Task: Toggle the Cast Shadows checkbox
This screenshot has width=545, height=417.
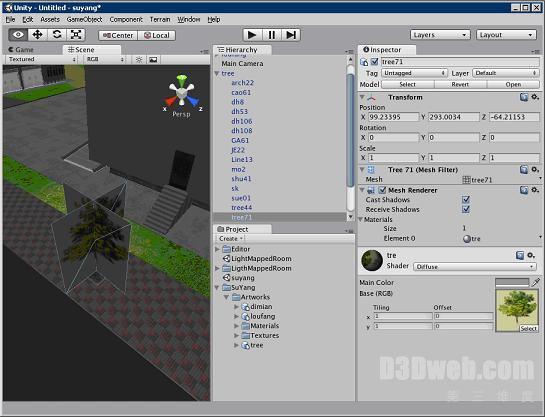Action: (x=466, y=199)
